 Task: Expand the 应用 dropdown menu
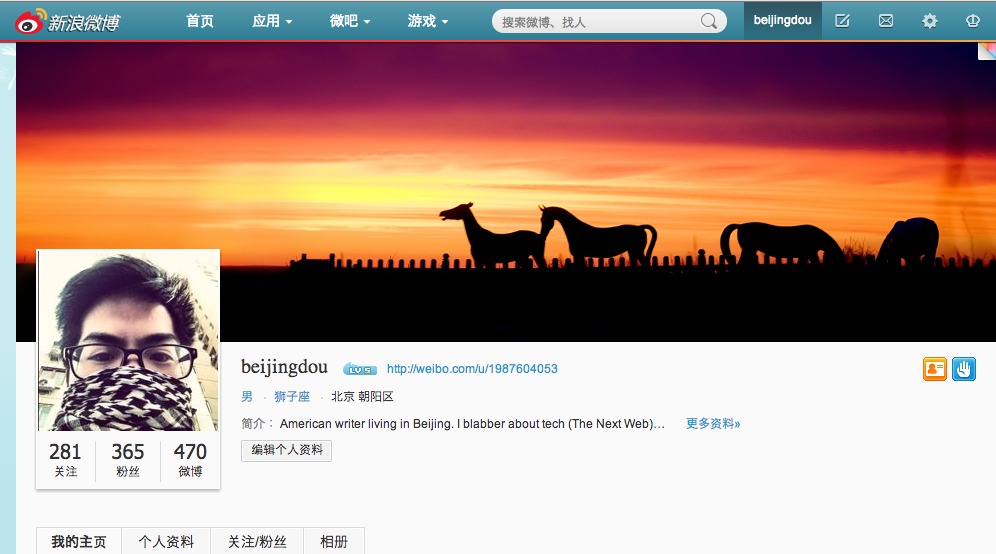[272, 21]
